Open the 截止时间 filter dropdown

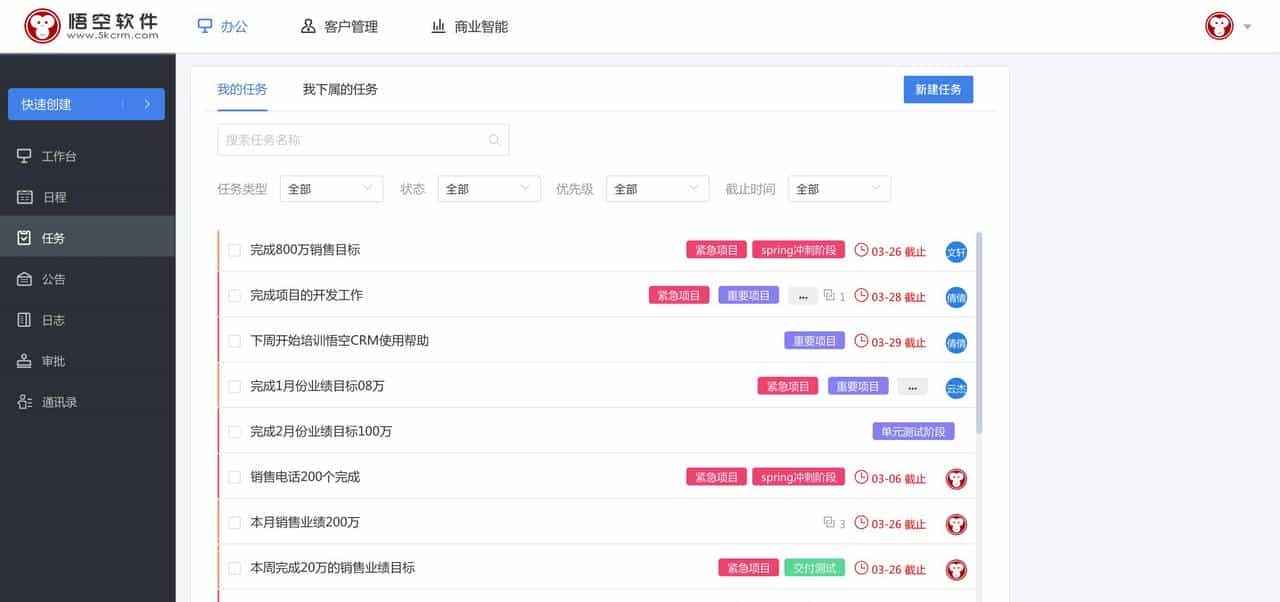click(x=839, y=188)
